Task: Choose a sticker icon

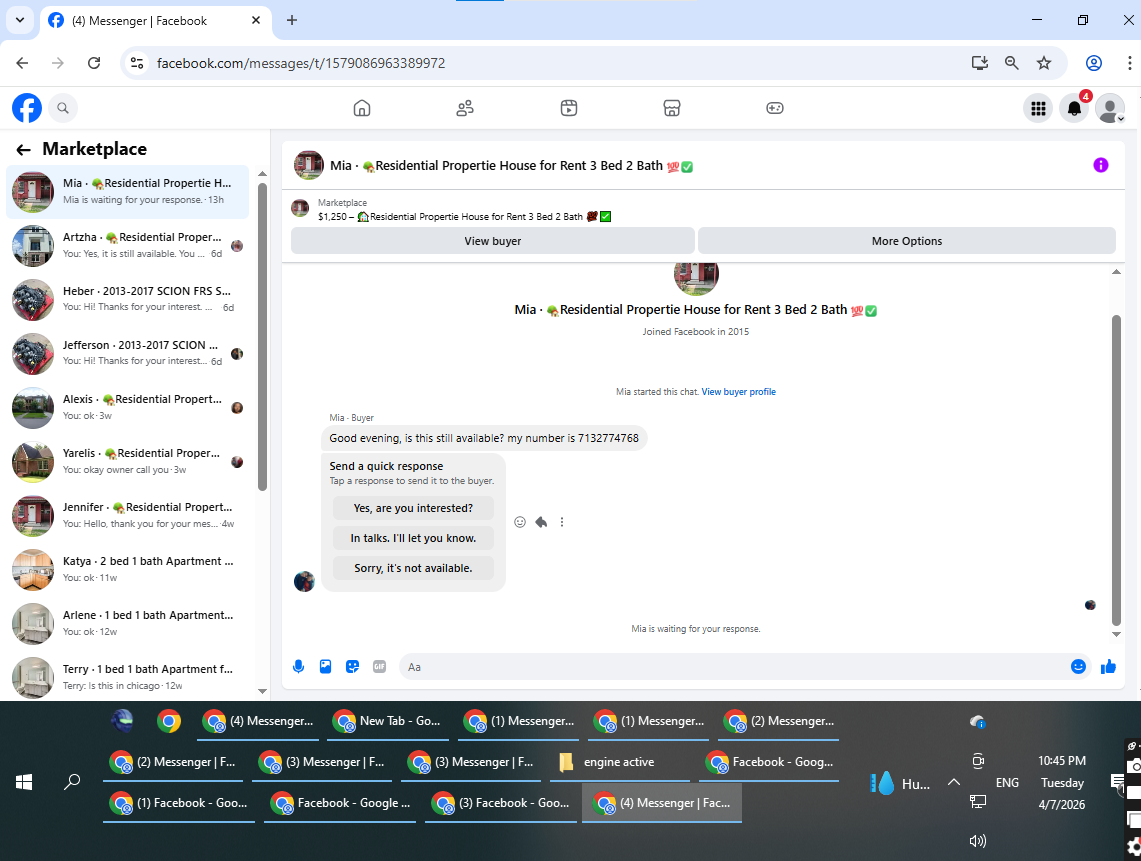Action: [x=352, y=667]
